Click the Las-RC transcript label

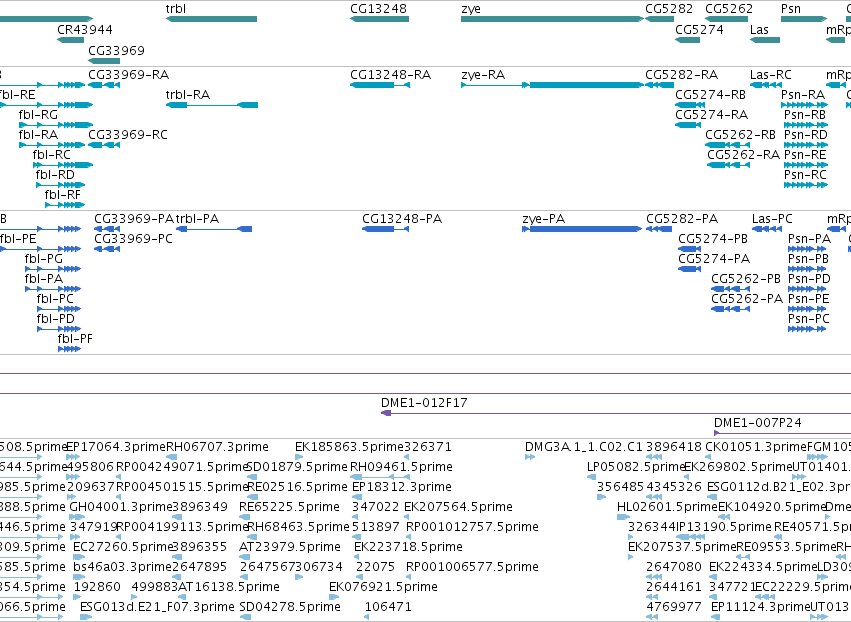pos(771,74)
